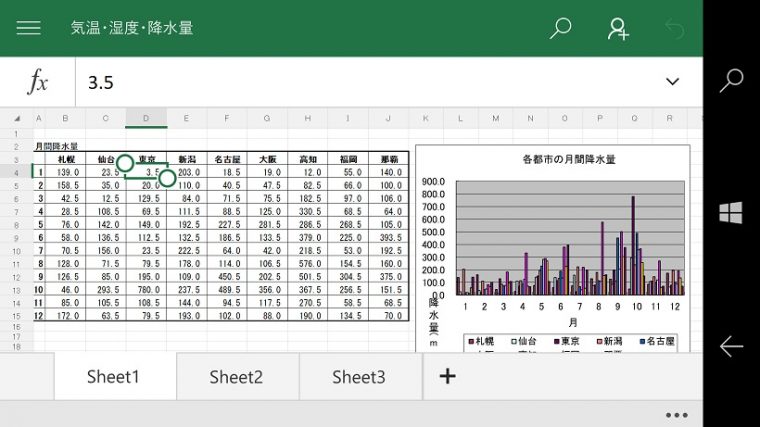Tap the Select All corner triangle
Viewport: 760px width, 427px height.
click(17, 118)
